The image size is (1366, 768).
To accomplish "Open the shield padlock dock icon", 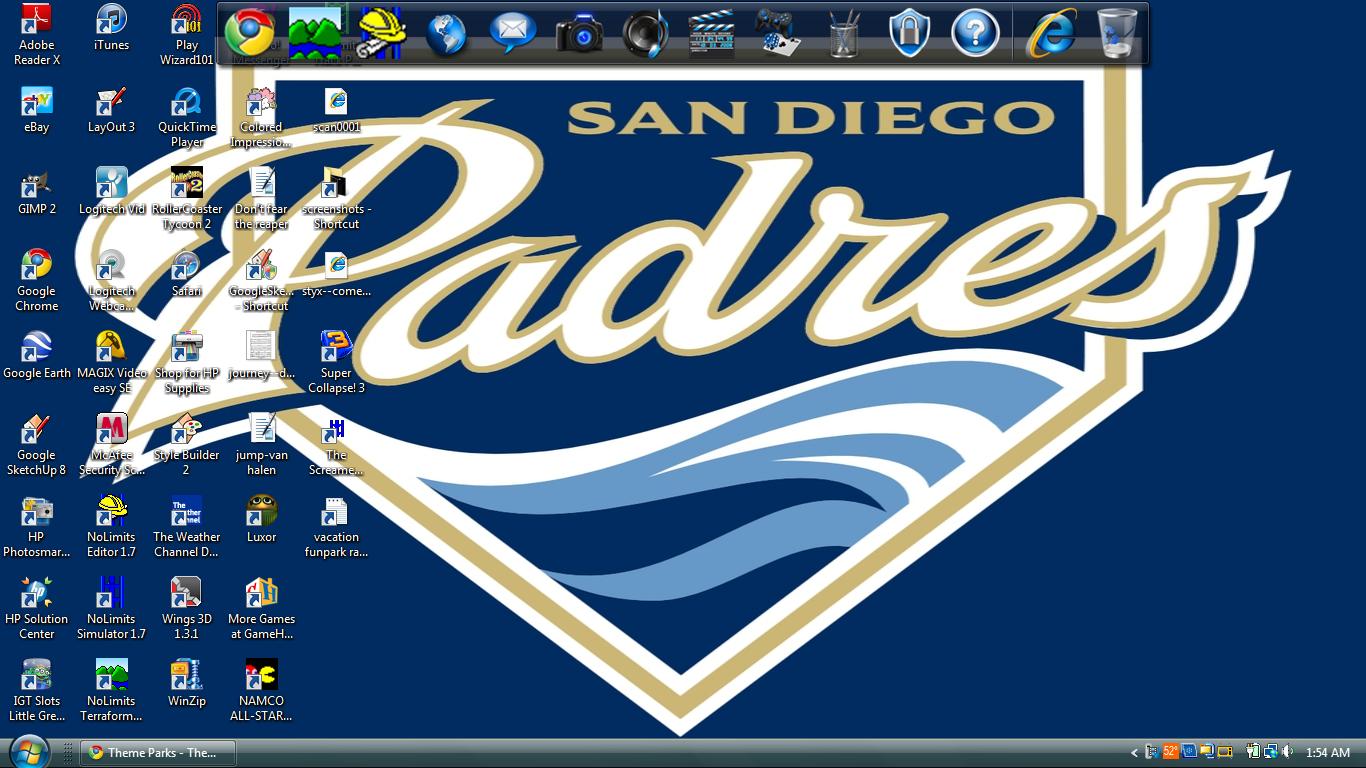I will [x=909, y=33].
